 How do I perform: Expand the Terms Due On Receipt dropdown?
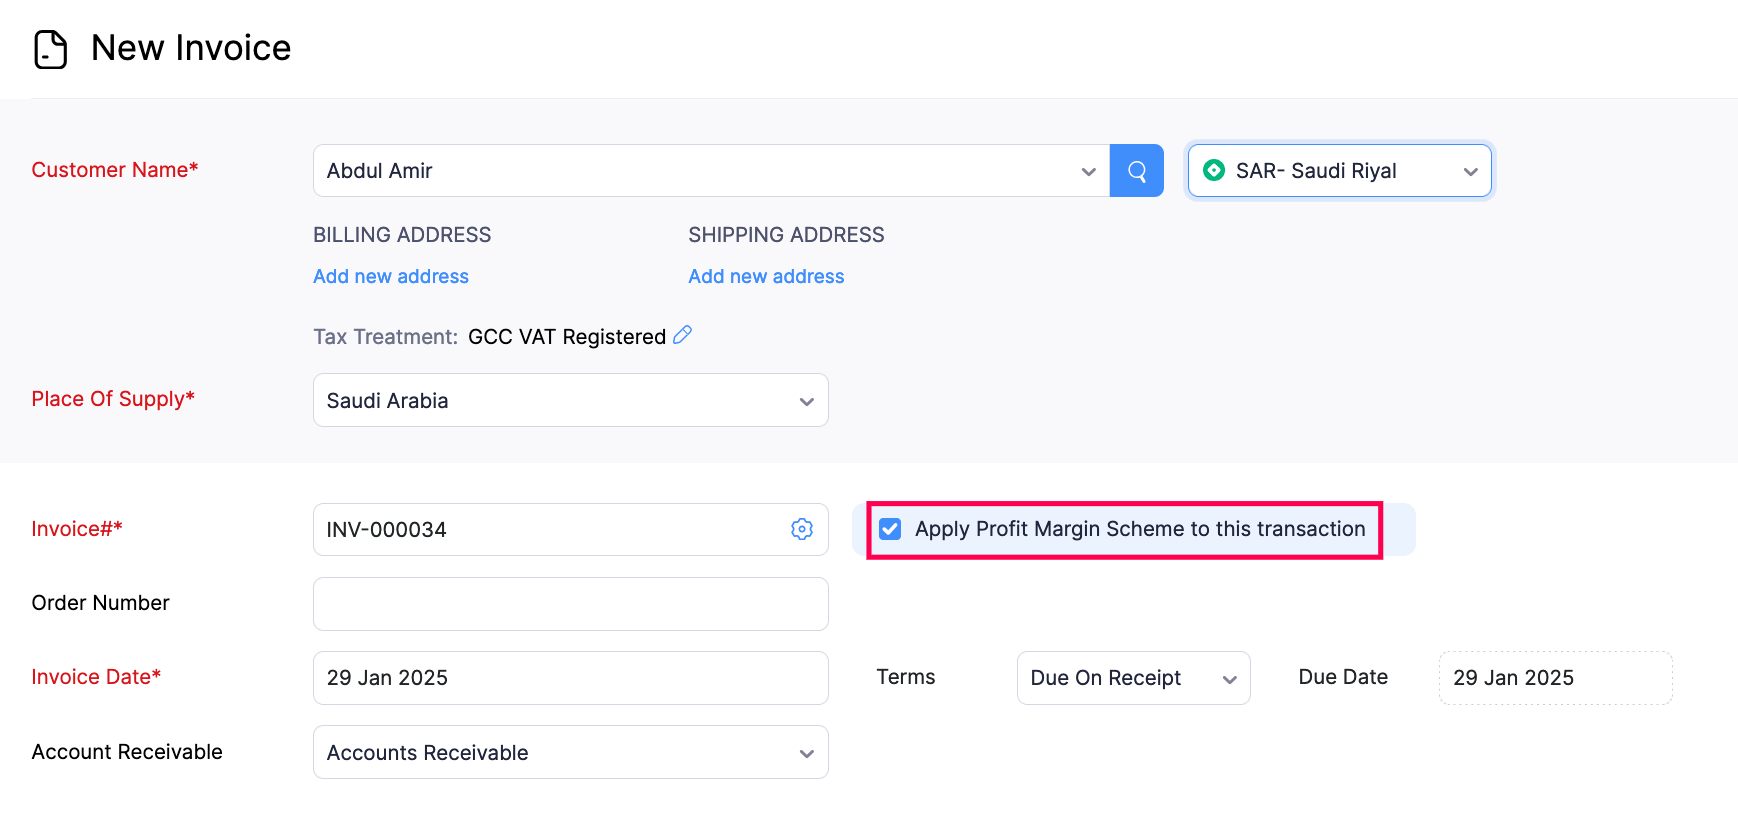pyautogui.click(x=1133, y=678)
